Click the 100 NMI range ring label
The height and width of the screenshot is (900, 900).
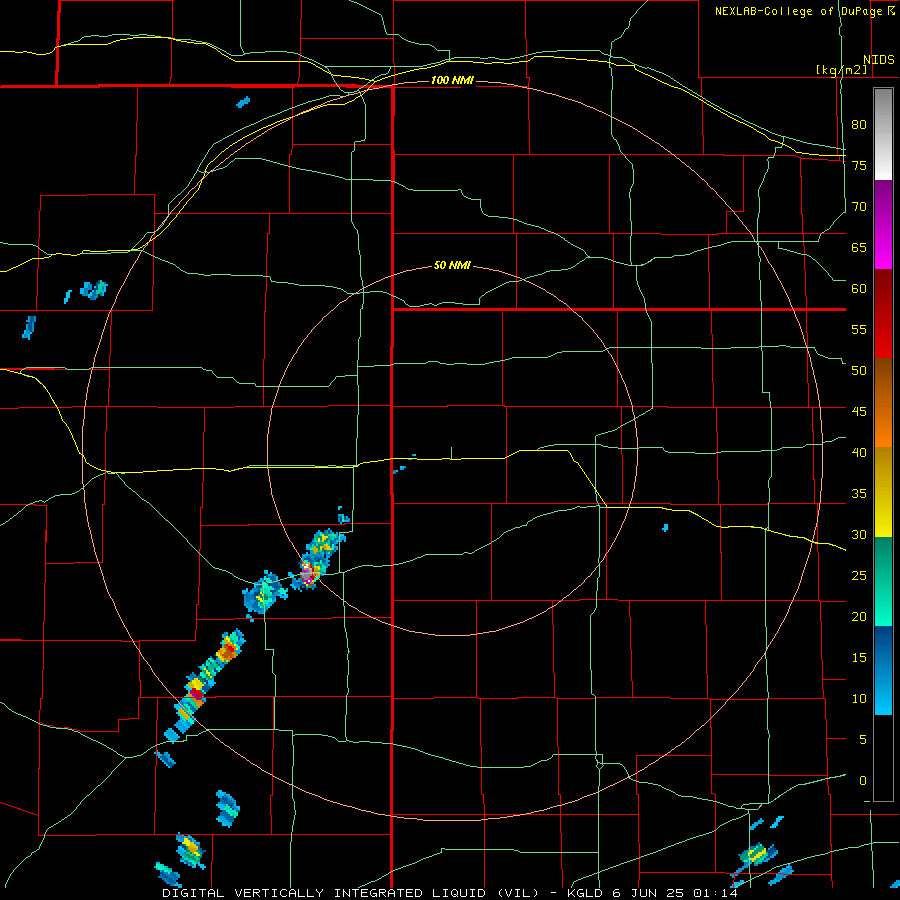[x=452, y=80]
